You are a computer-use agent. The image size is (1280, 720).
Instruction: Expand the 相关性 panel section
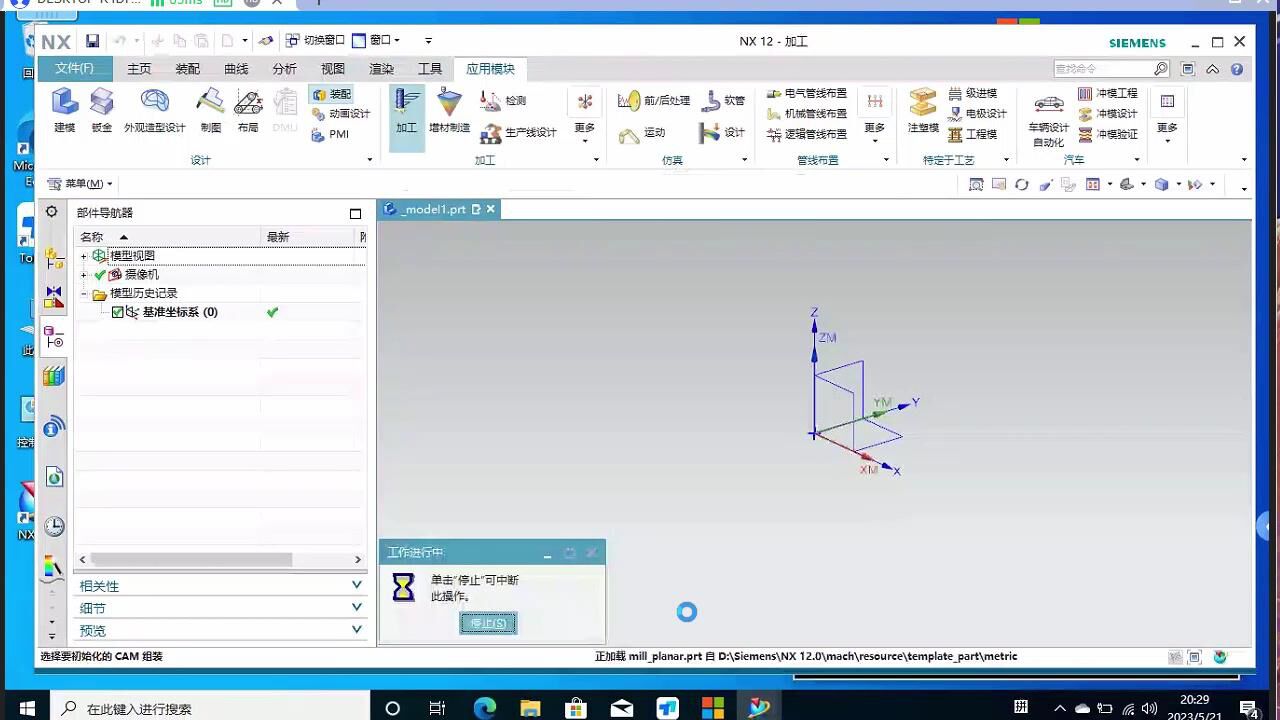coord(218,586)
